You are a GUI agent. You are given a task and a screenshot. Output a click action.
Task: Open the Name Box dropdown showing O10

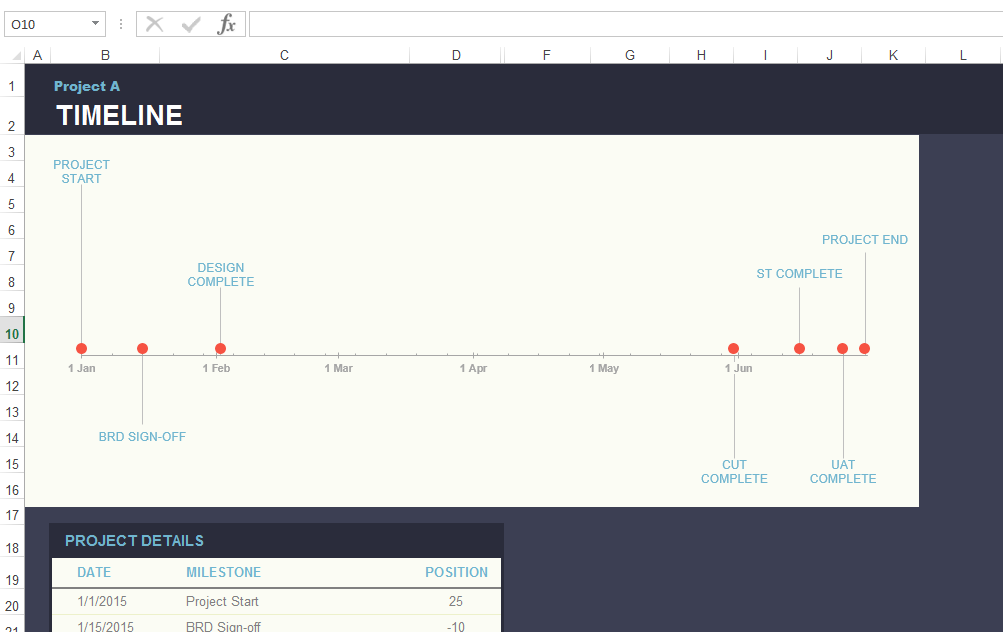click(97, 23)
